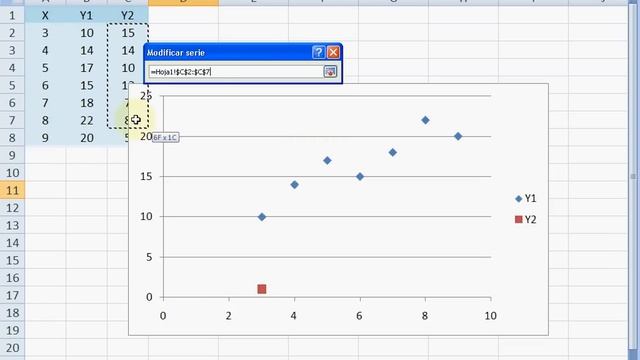Click the series range input field
This screenshot has width=640, height=360.
tap(236, 72)
